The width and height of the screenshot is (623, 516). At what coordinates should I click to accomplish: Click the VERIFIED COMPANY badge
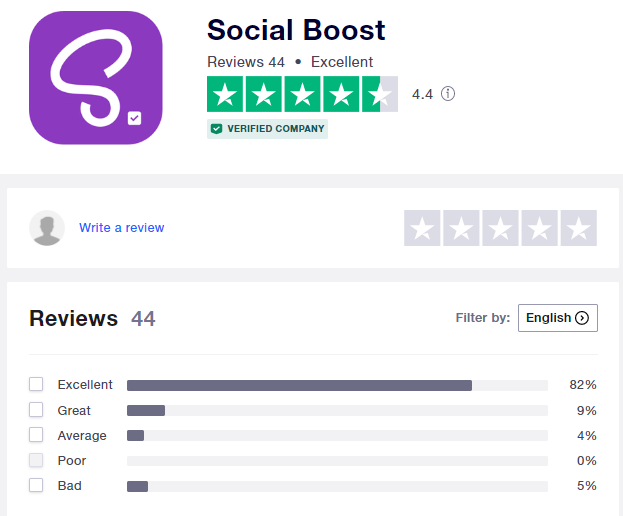pos(267,129)
